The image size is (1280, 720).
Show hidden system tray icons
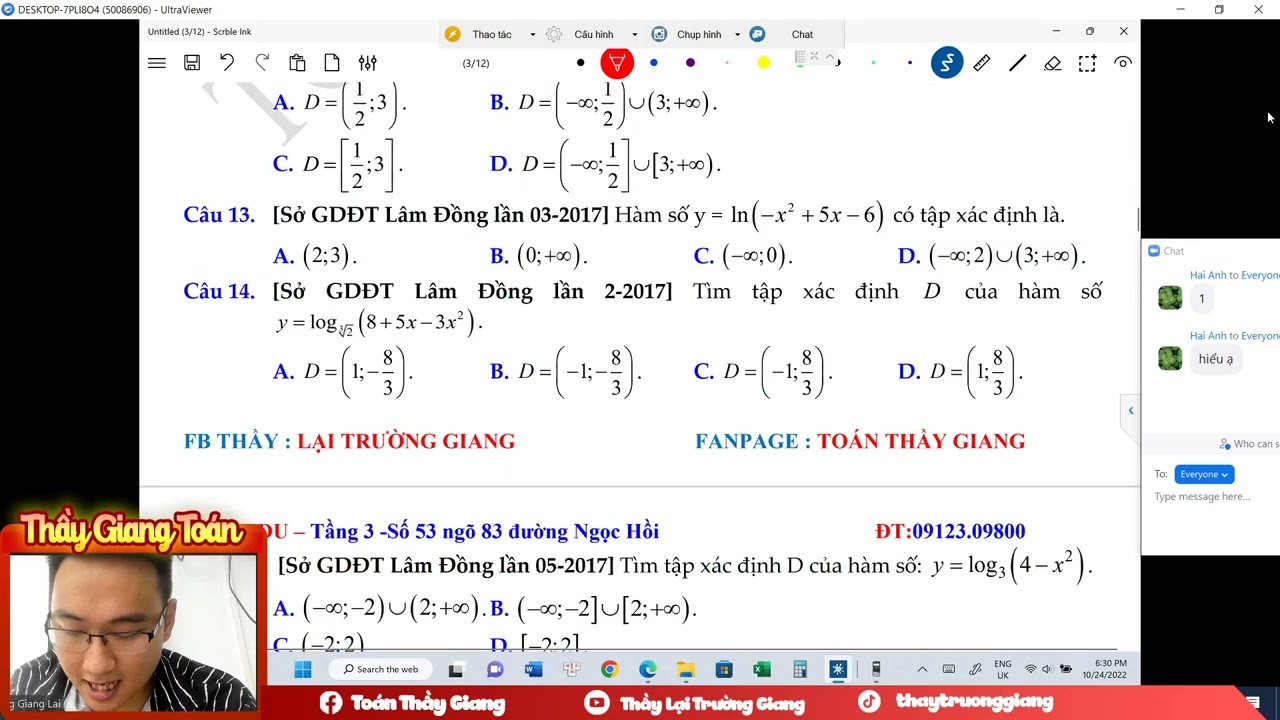tap(922, 669)
